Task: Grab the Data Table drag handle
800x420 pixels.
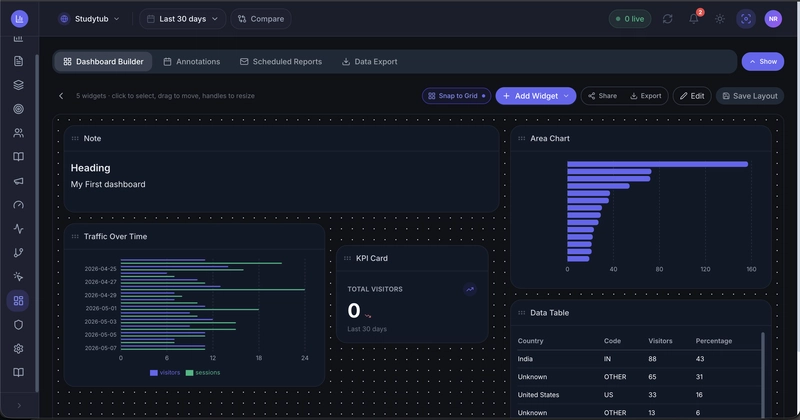Action: [521, 313]
